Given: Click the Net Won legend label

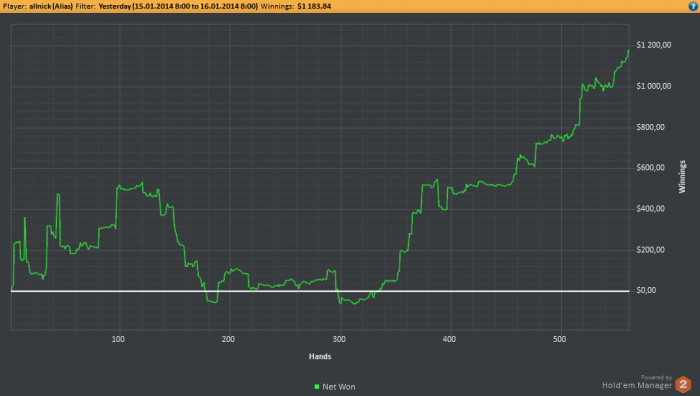Looking at the screenshot, I should [x=339, y=387].
